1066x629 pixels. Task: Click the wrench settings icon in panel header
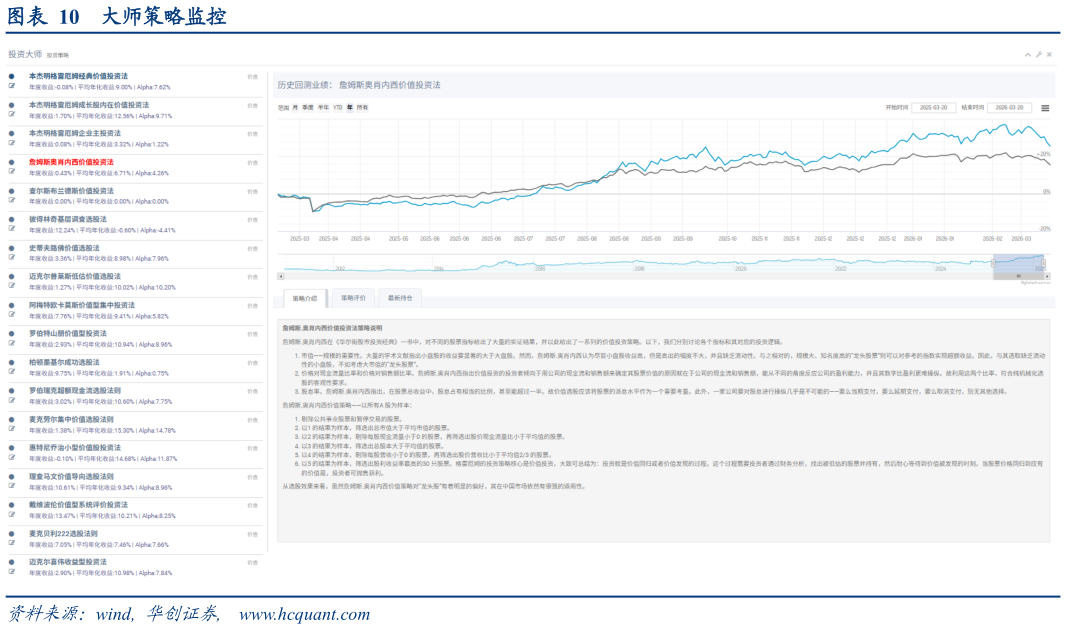coord(1039,54)
